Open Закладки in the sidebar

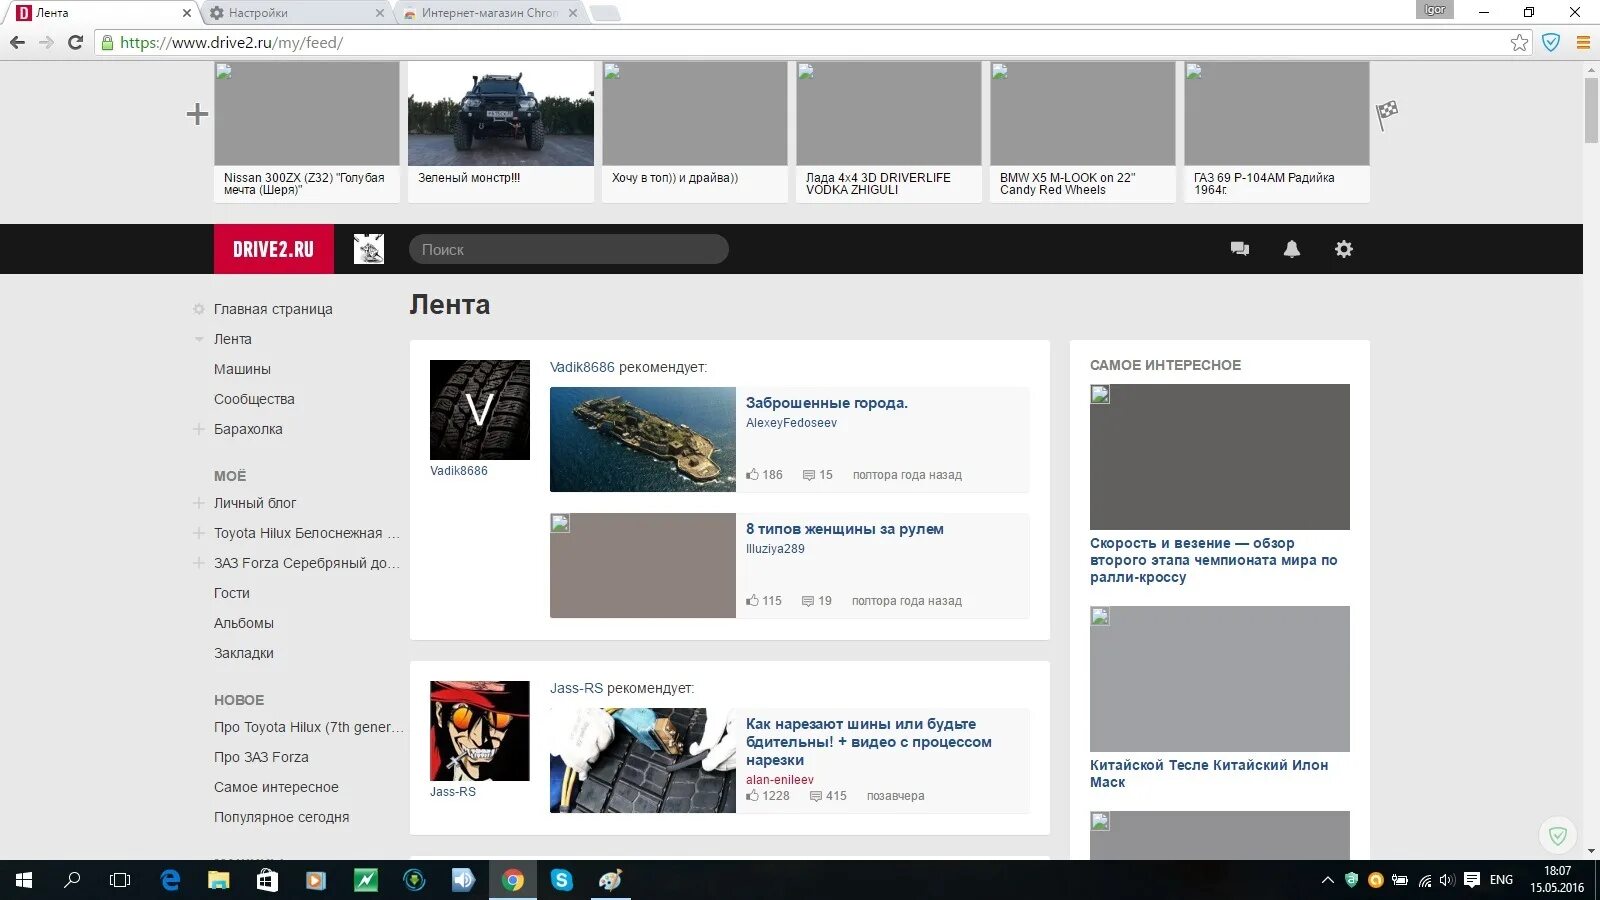[x=244, y=653]
